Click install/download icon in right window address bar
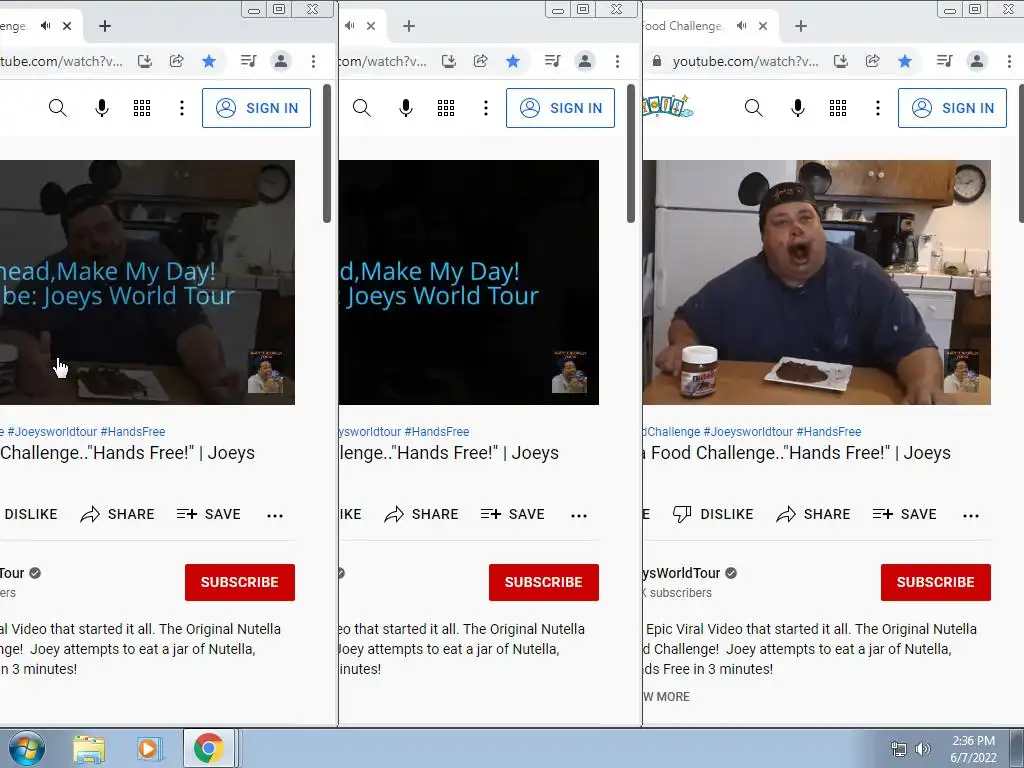 tap(841, 61)
